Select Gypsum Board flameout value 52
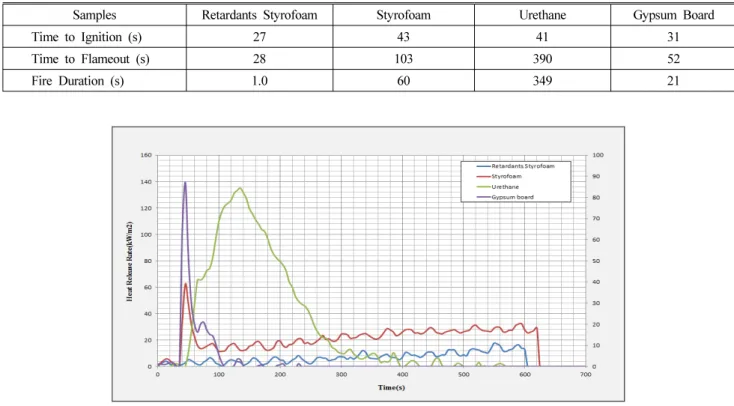The image size is (734, 406). tap(673, 59)
